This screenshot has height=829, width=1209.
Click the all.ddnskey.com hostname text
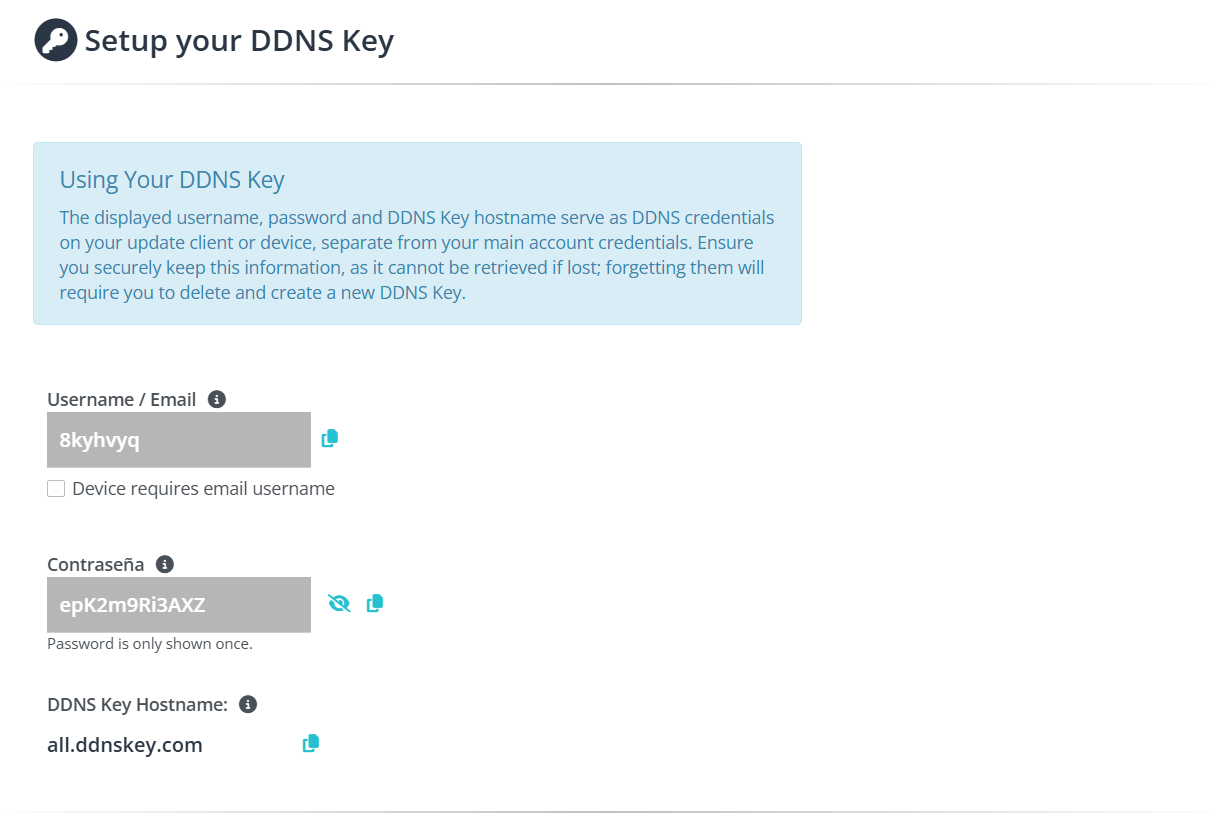click(125, 745)
